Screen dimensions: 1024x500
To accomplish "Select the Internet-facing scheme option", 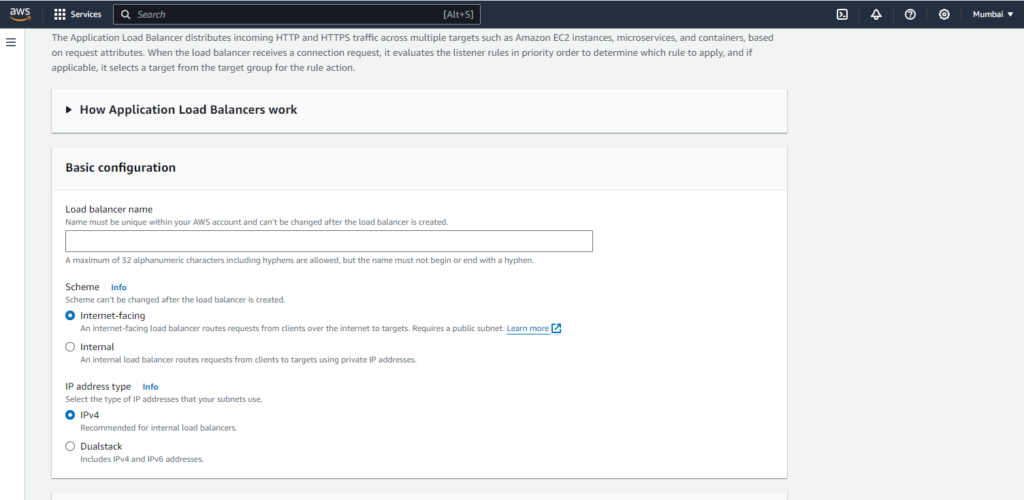I will 70,315.
